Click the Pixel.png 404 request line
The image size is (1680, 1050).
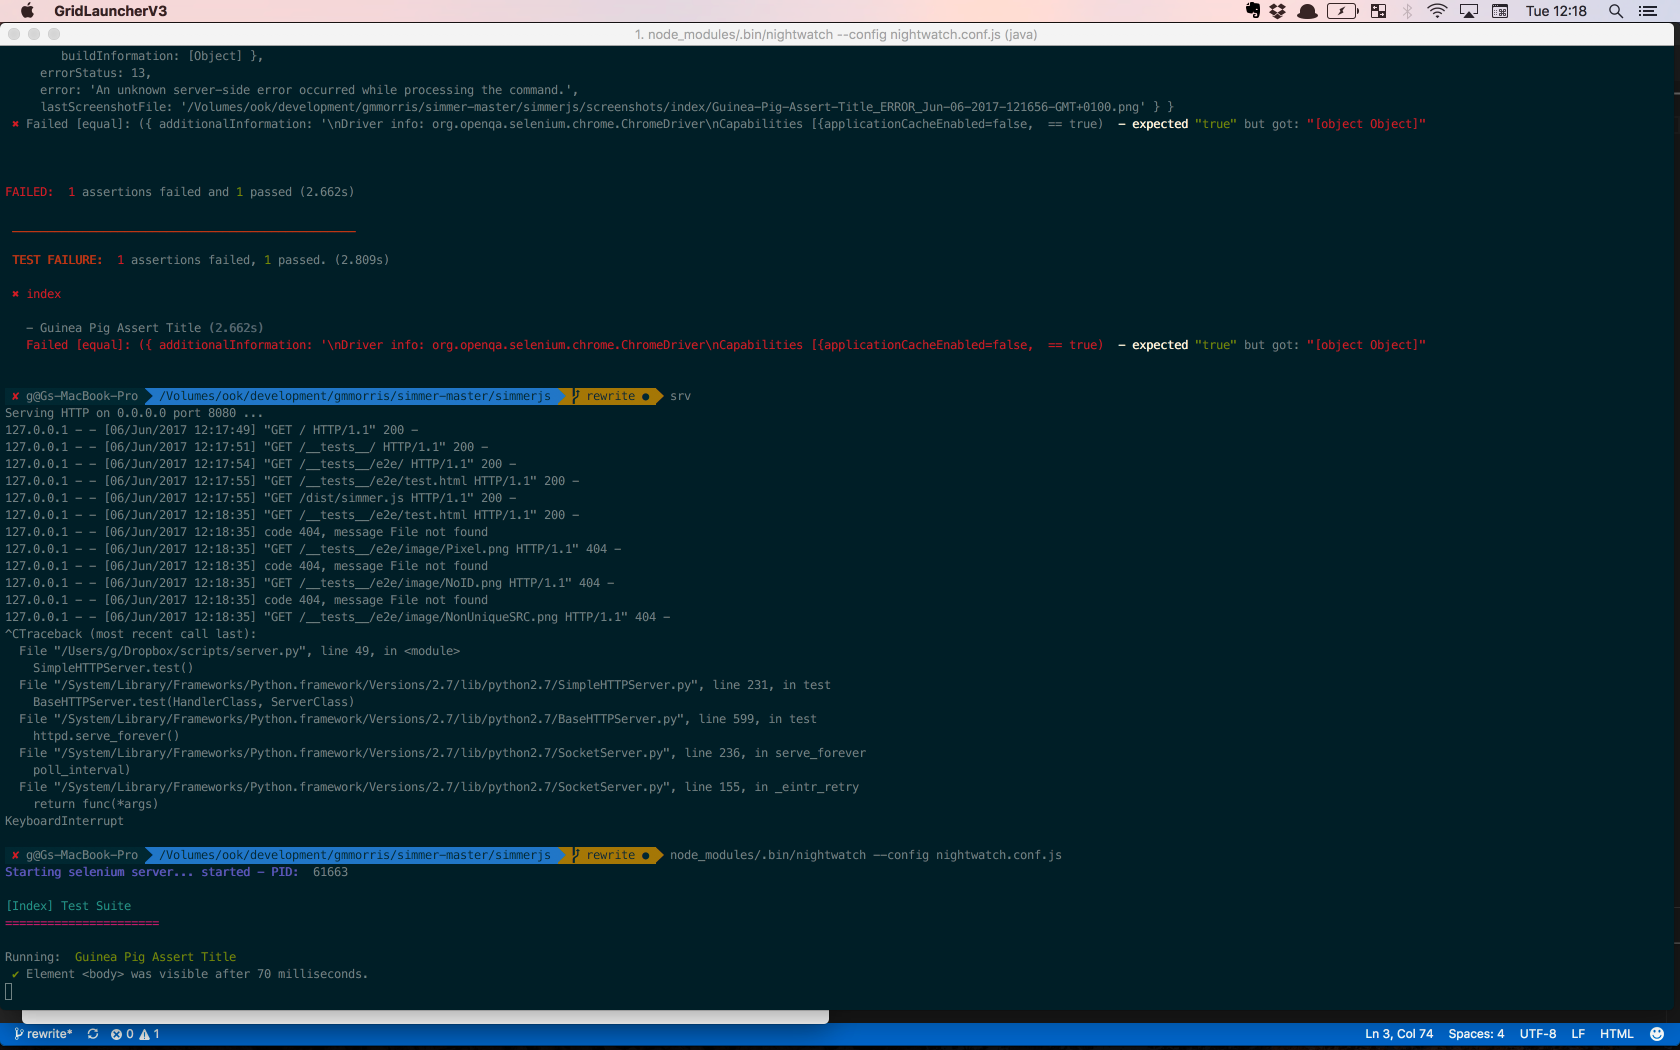(x=313, y=549)
